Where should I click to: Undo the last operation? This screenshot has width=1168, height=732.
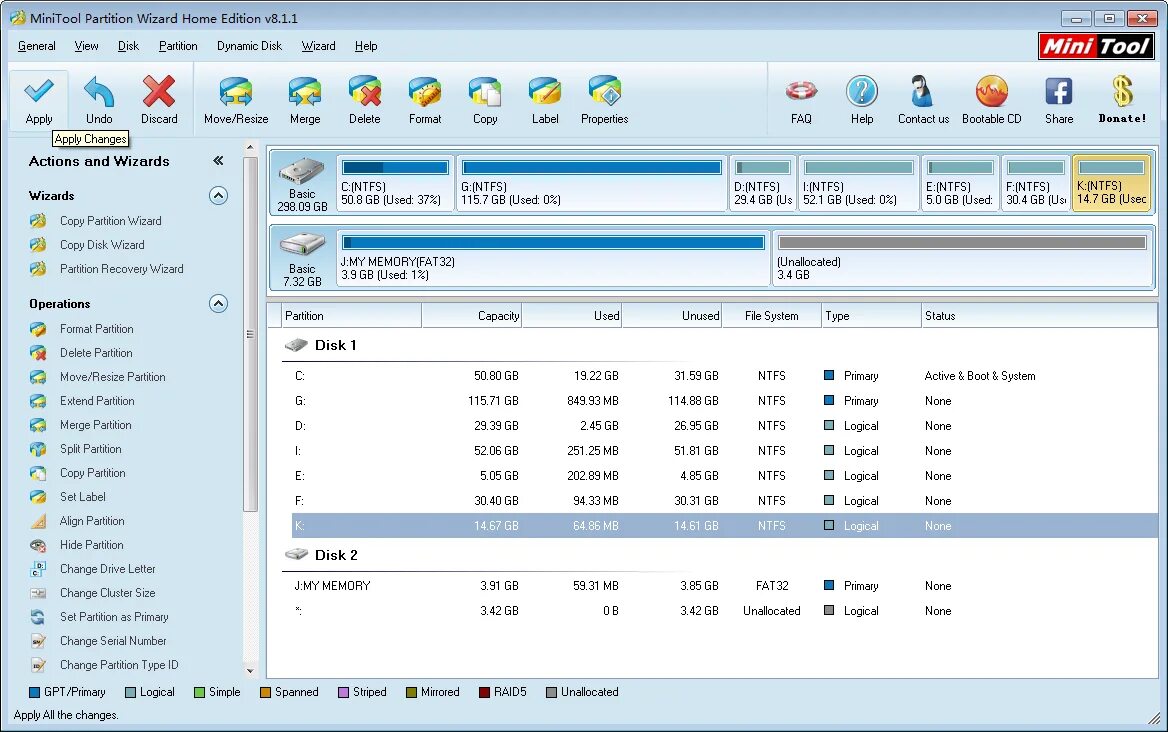tap(98, 99)
